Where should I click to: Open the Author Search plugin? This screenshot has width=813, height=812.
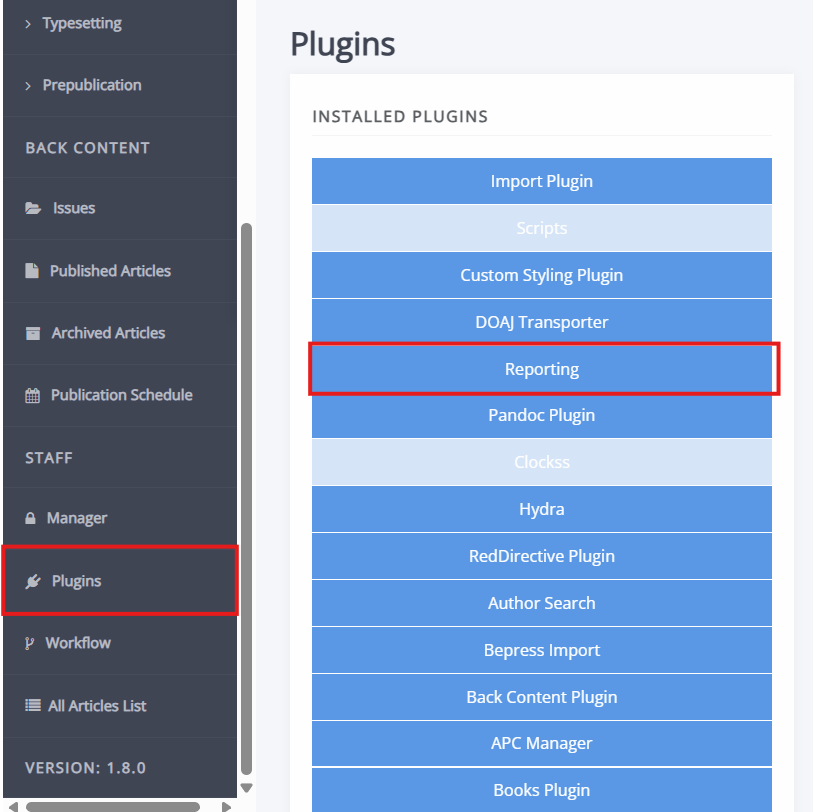click(x=541, y=603)
